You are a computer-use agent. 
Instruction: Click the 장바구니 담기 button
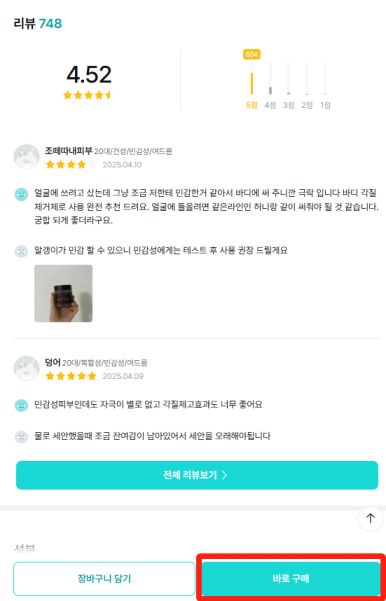tap(104, 578)
